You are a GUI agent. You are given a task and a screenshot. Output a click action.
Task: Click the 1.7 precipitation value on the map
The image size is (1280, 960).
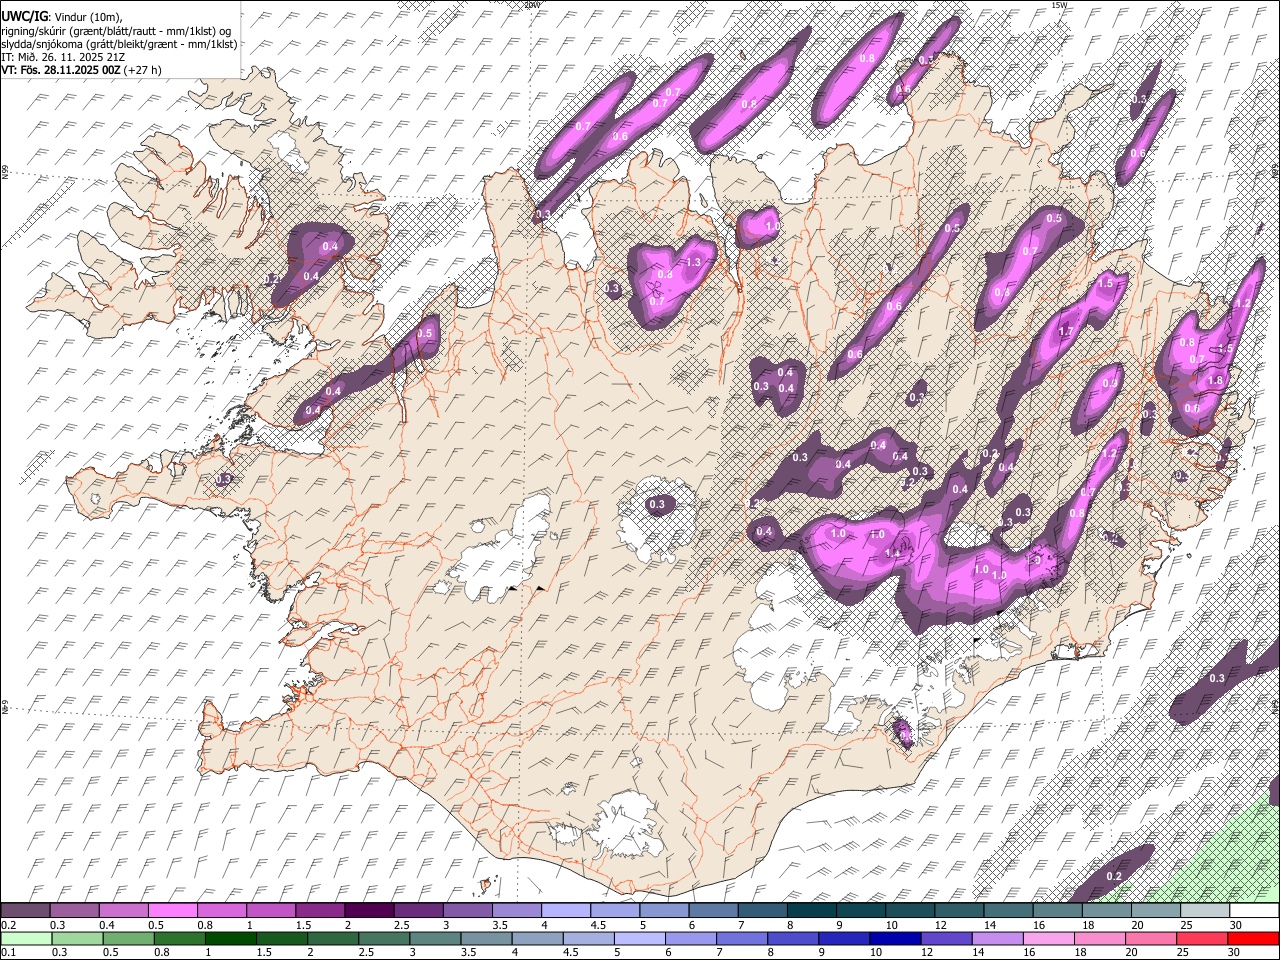pos(1065,332)
